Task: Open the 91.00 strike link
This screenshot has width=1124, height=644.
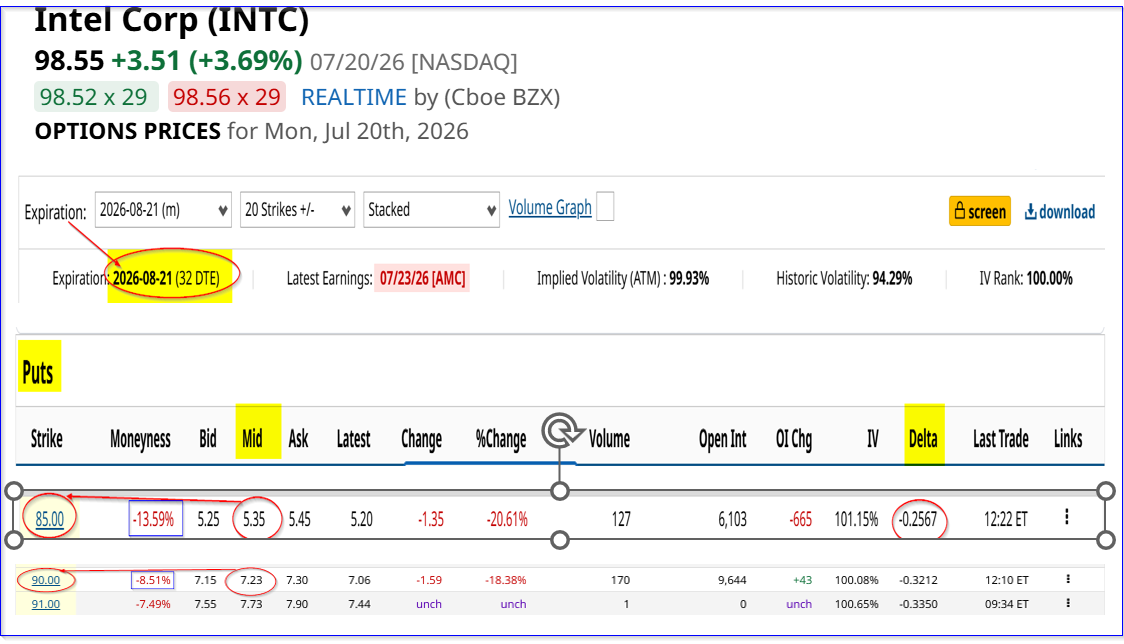Action: tap(45, 604)
